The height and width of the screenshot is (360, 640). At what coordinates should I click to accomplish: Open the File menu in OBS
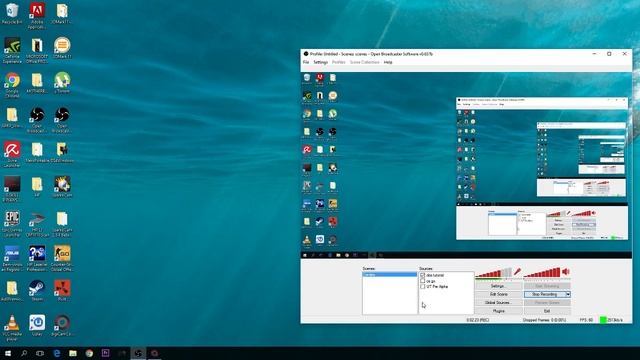[x=306, y=62]
